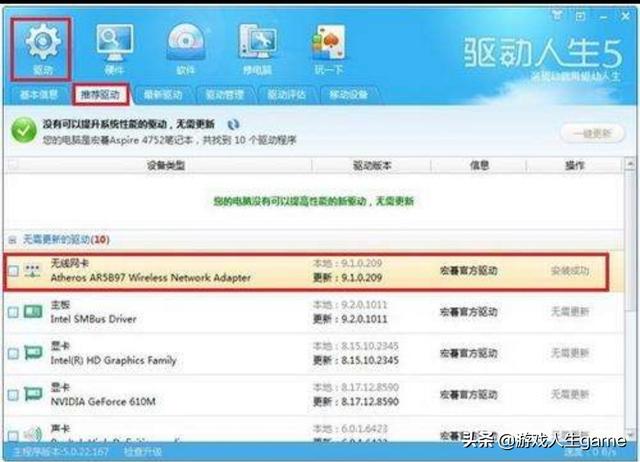Tick the checkbox for Intel SMBus Driver

[13, 312]
